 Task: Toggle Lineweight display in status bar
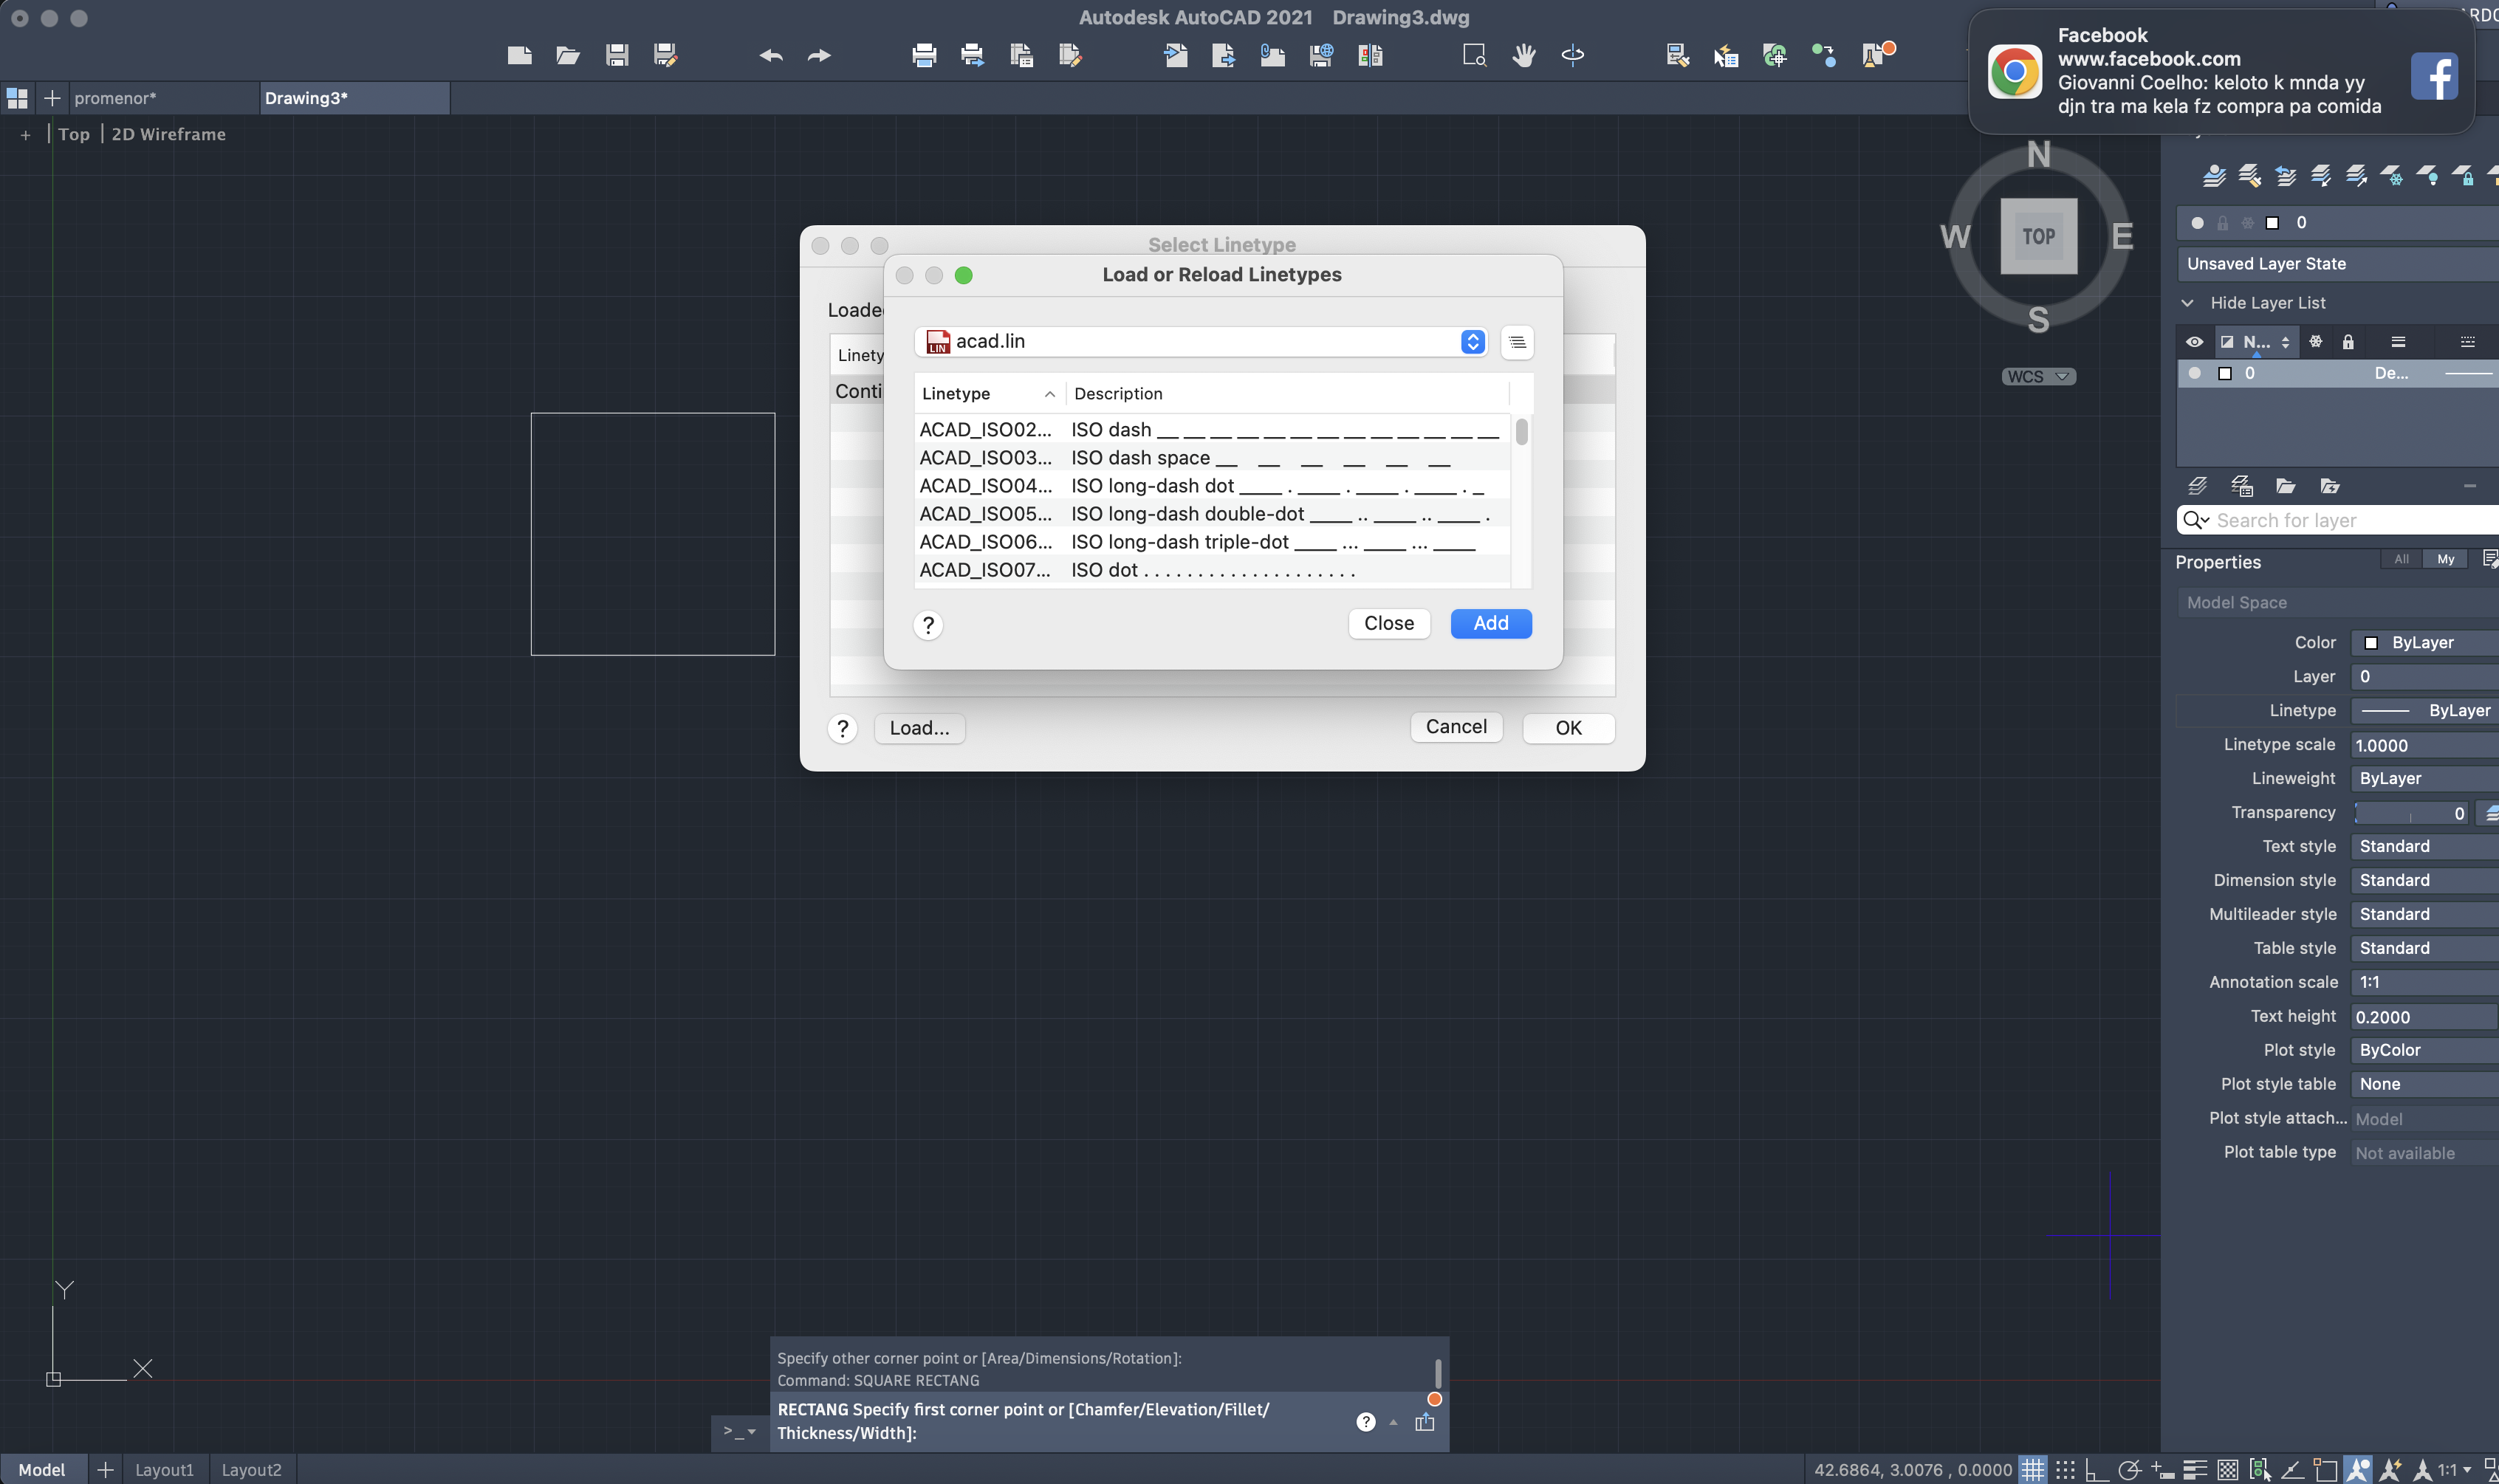click(2195, 1469)
